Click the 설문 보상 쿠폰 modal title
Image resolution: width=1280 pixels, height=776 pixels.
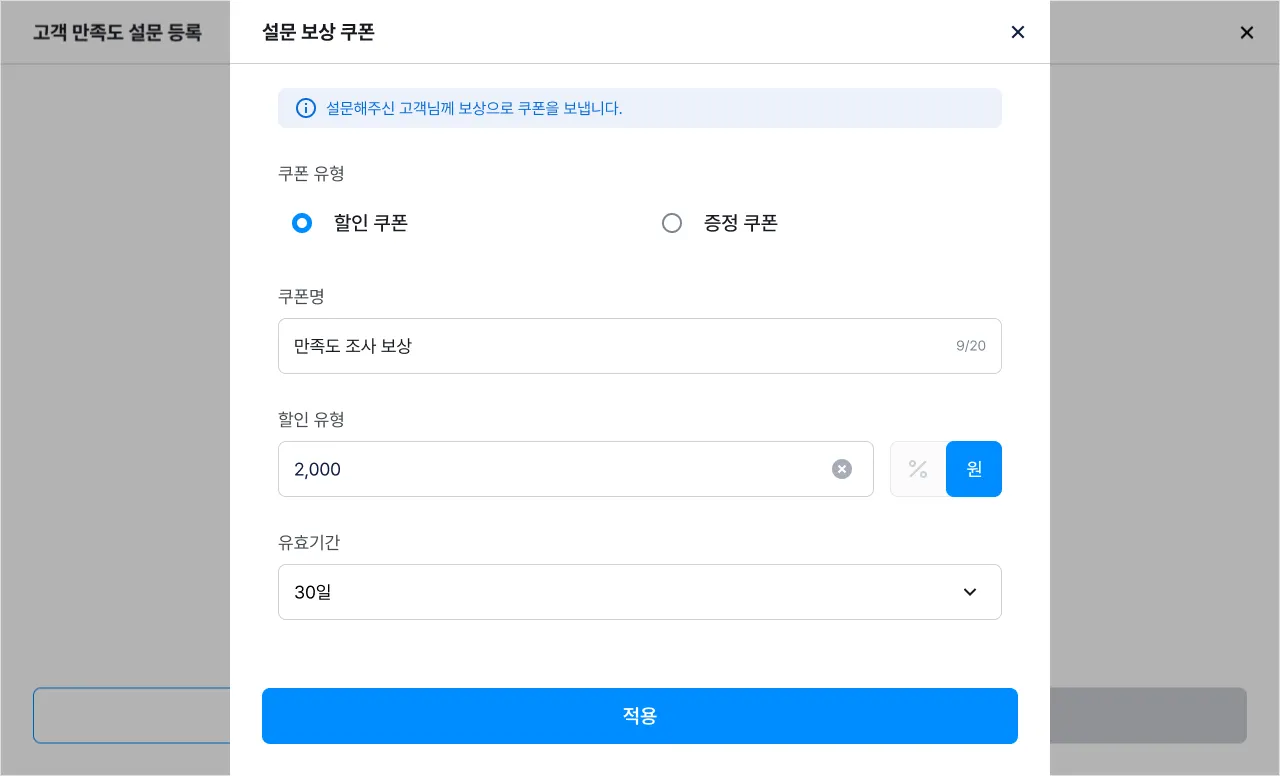tap(318, 32)
